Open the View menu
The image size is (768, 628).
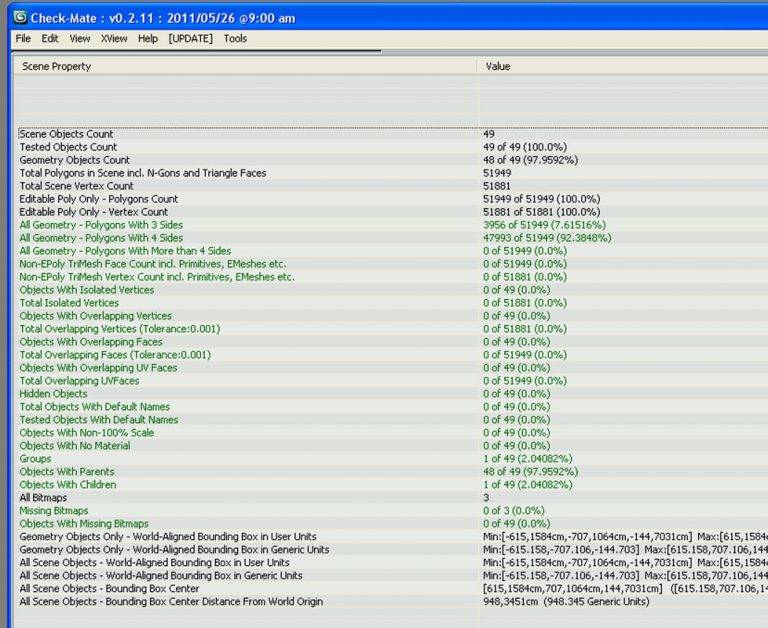point(80,39)
